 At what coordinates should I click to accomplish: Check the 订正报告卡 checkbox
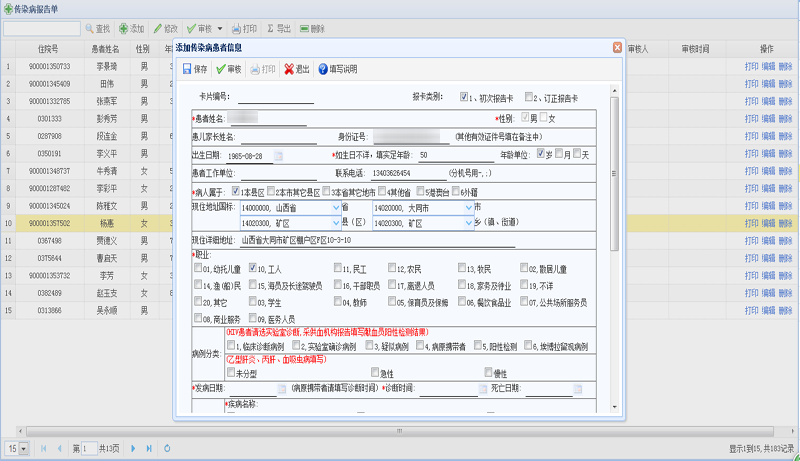tap(530, 98)
